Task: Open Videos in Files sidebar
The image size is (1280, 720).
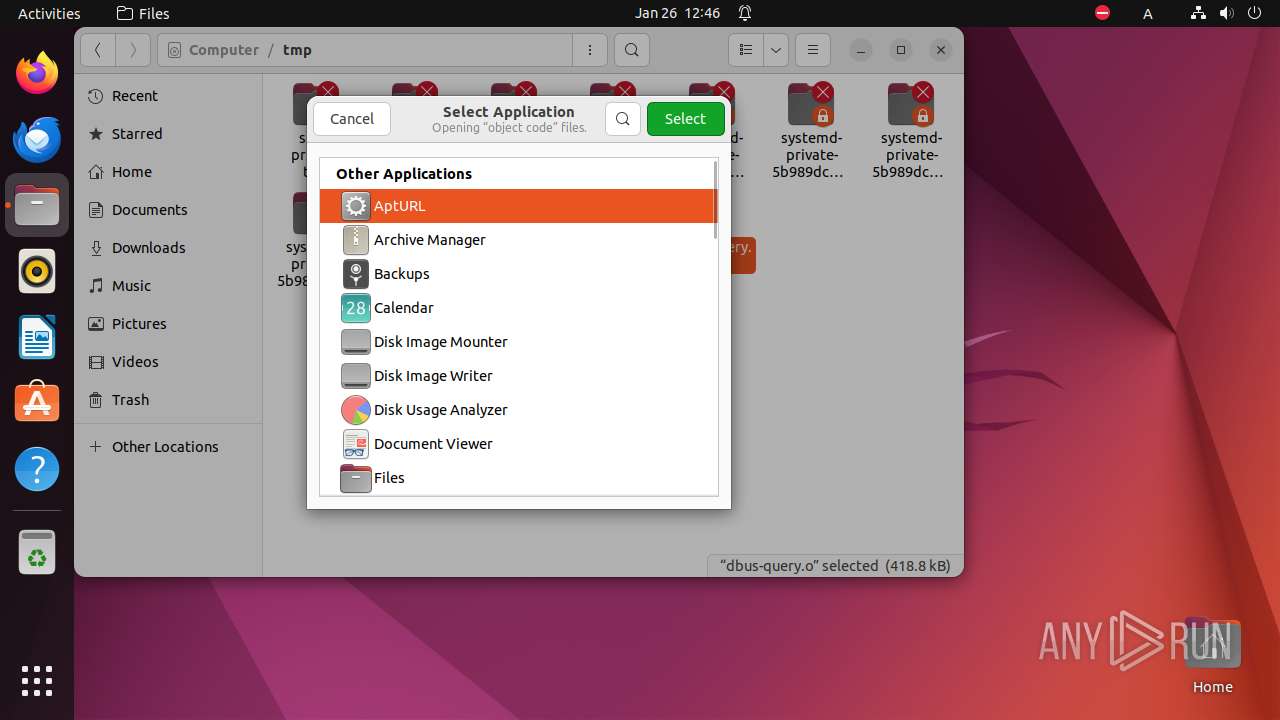Action: (168, 362)
